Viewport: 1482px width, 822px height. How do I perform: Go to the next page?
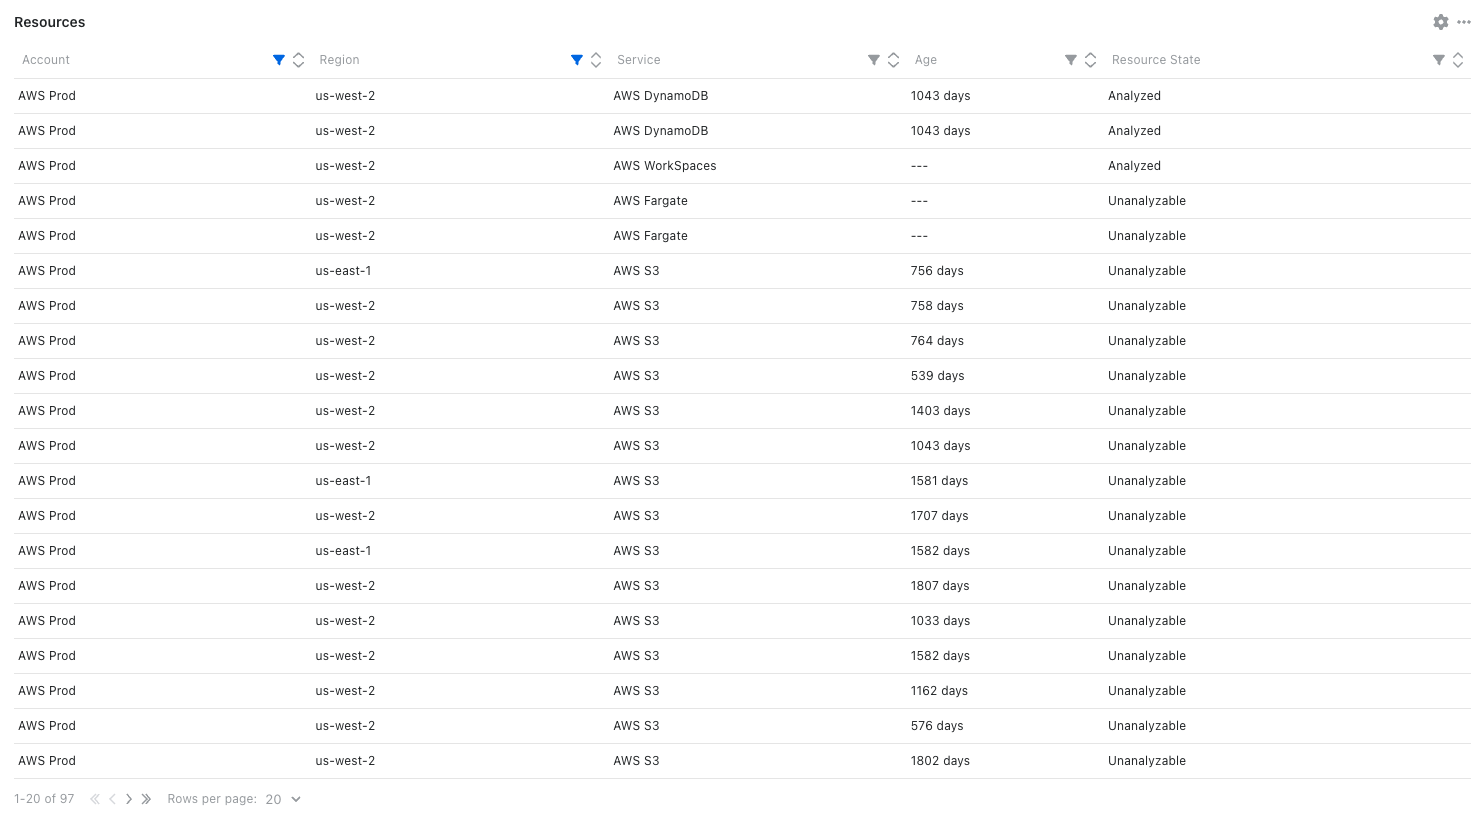coord(129,799)
